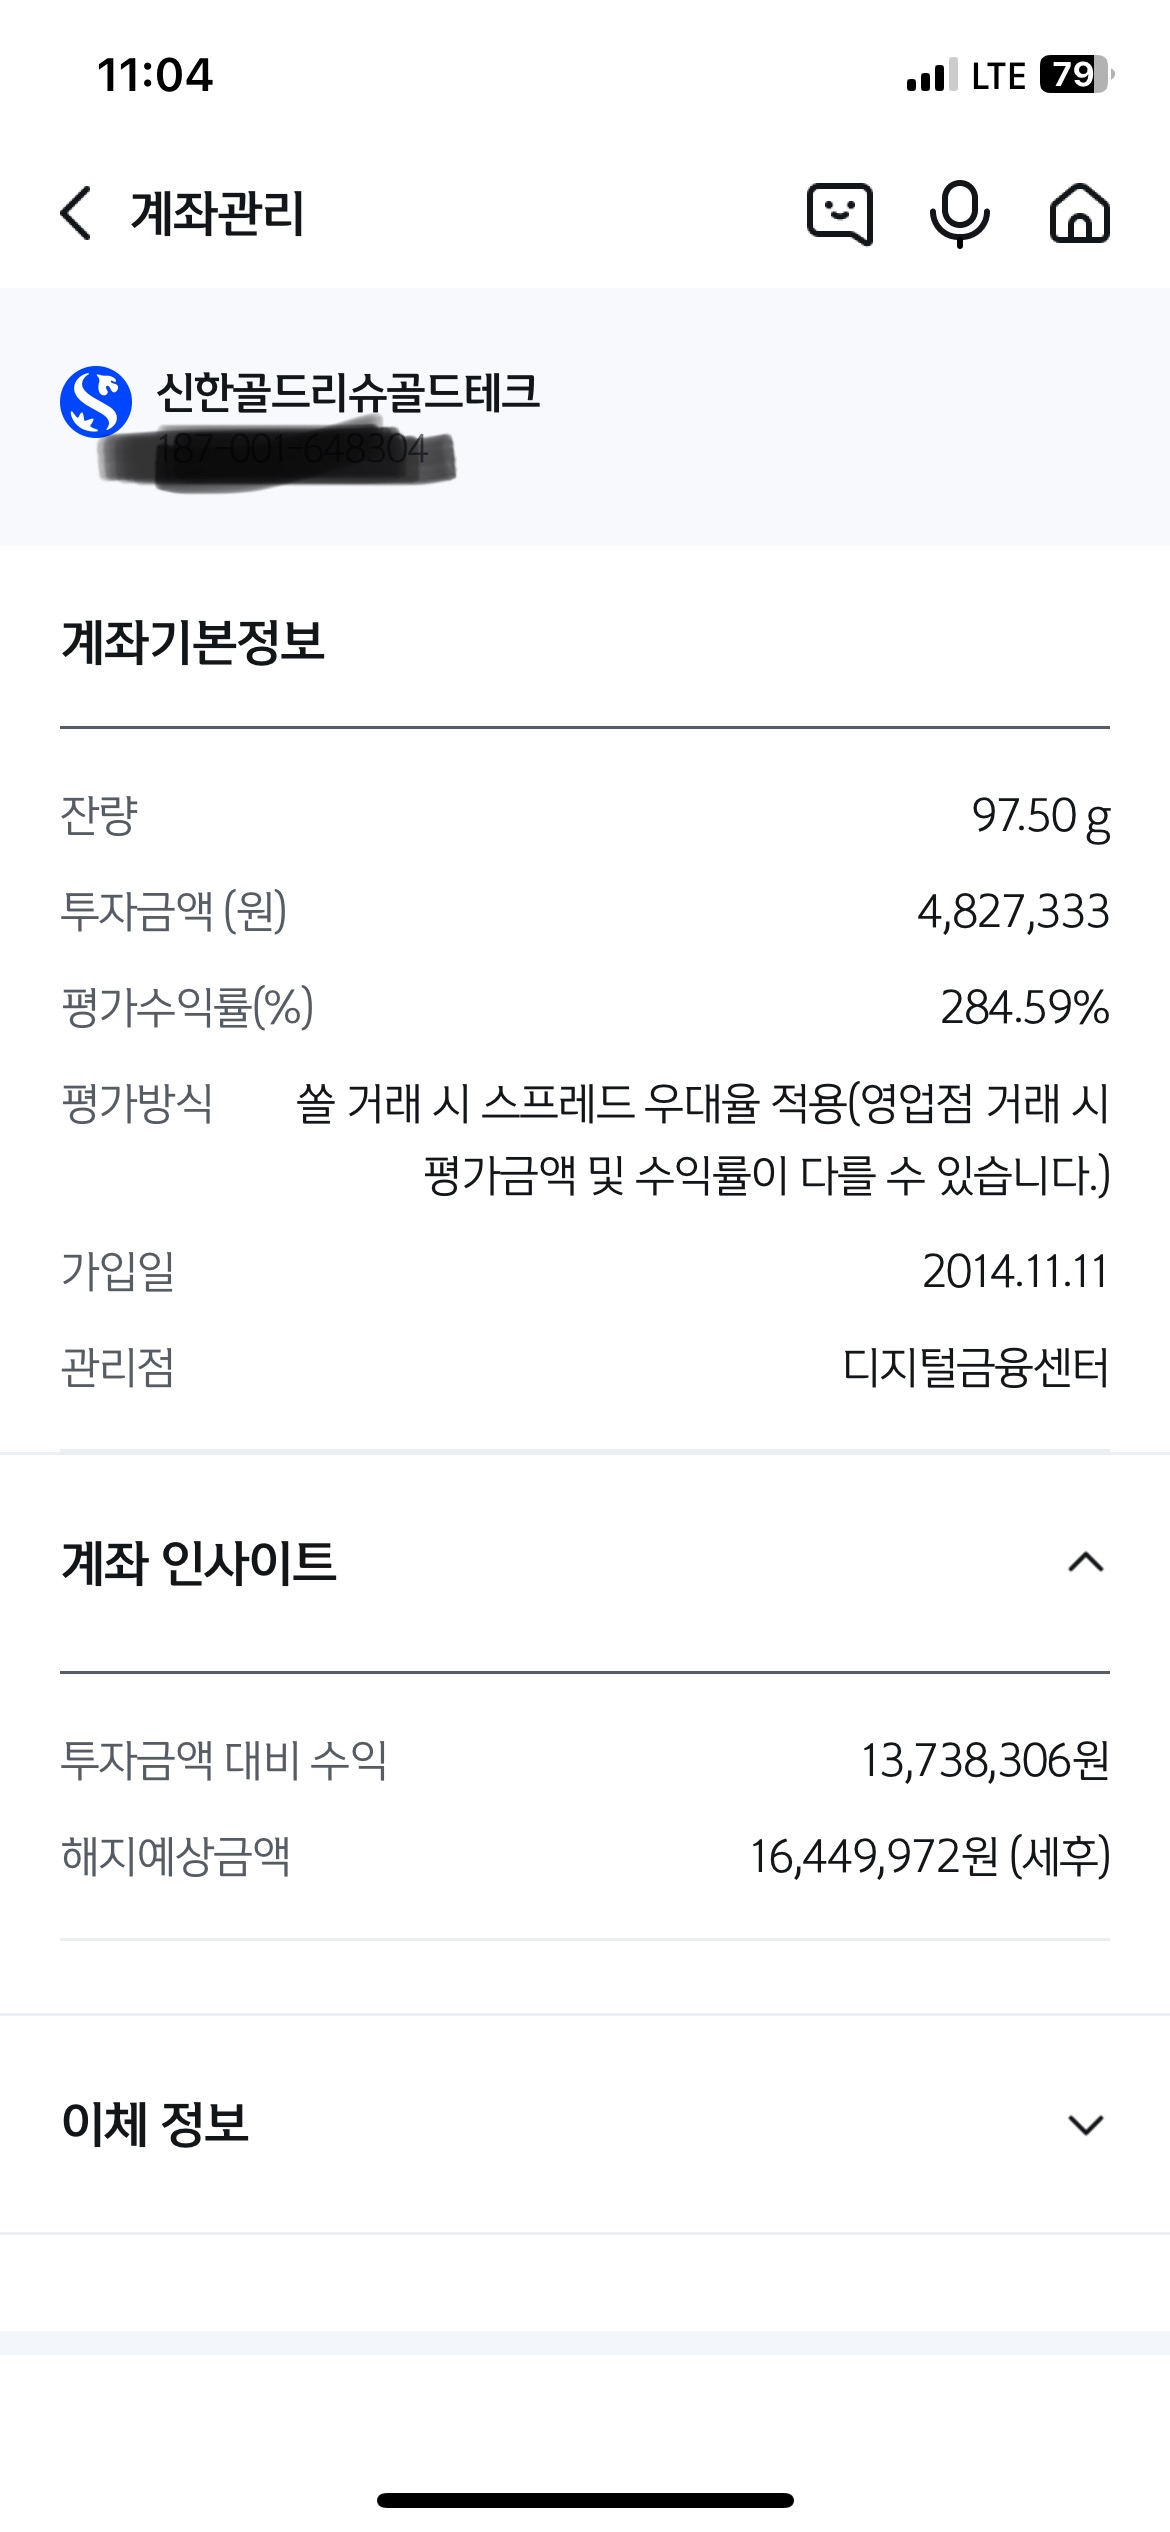Tap the 계좌관리 page title
1170x2532 pixels.
click(x=217, y=213)
